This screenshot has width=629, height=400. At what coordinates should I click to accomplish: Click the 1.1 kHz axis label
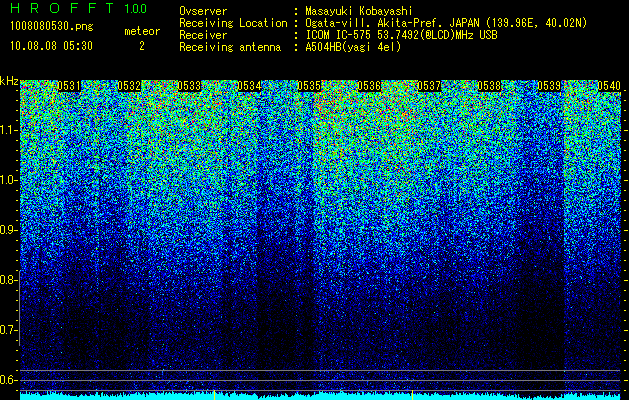click(x=9, y=130)
